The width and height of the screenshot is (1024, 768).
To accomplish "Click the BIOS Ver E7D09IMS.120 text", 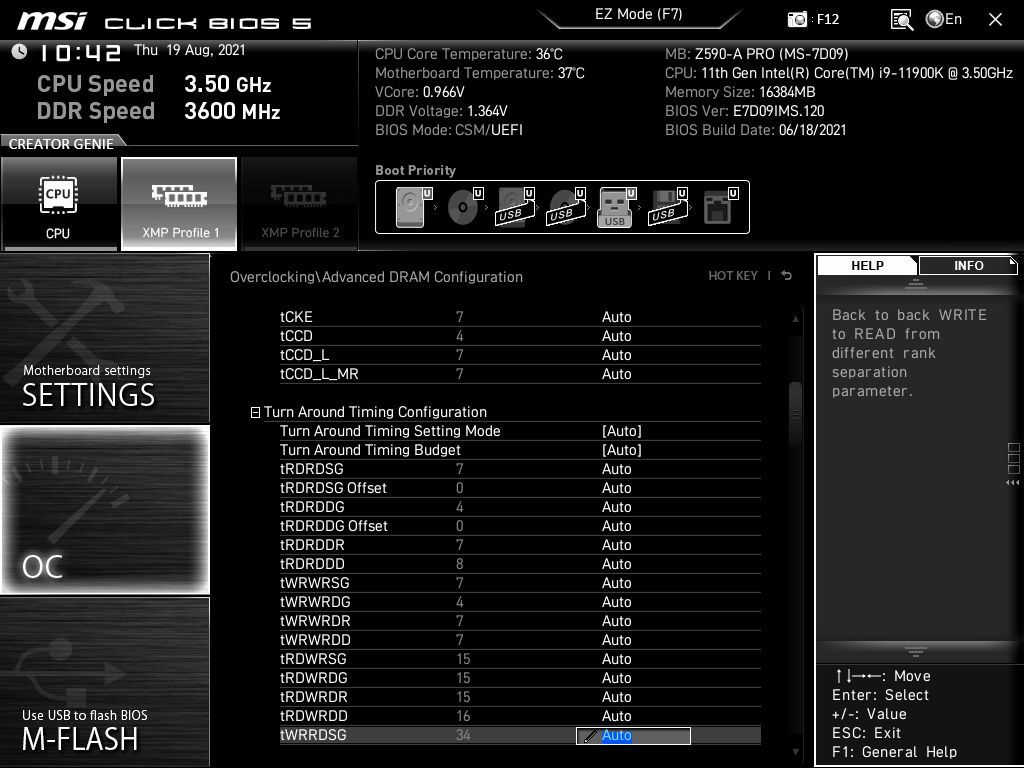I will [744, 111].
